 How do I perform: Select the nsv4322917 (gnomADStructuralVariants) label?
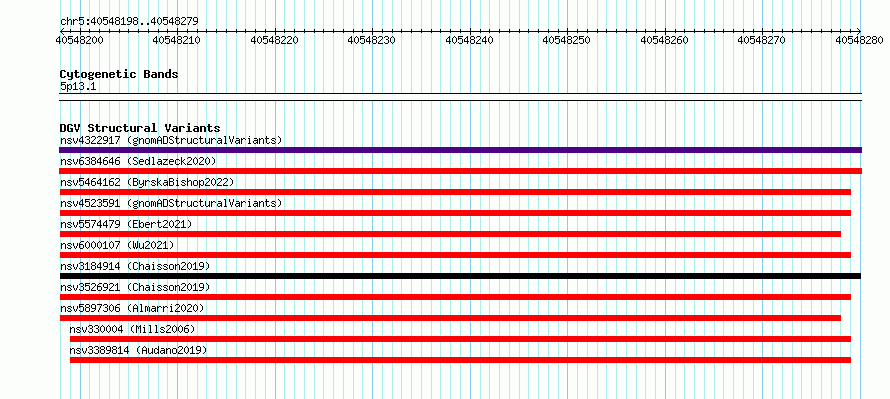[x=171, y=140]
